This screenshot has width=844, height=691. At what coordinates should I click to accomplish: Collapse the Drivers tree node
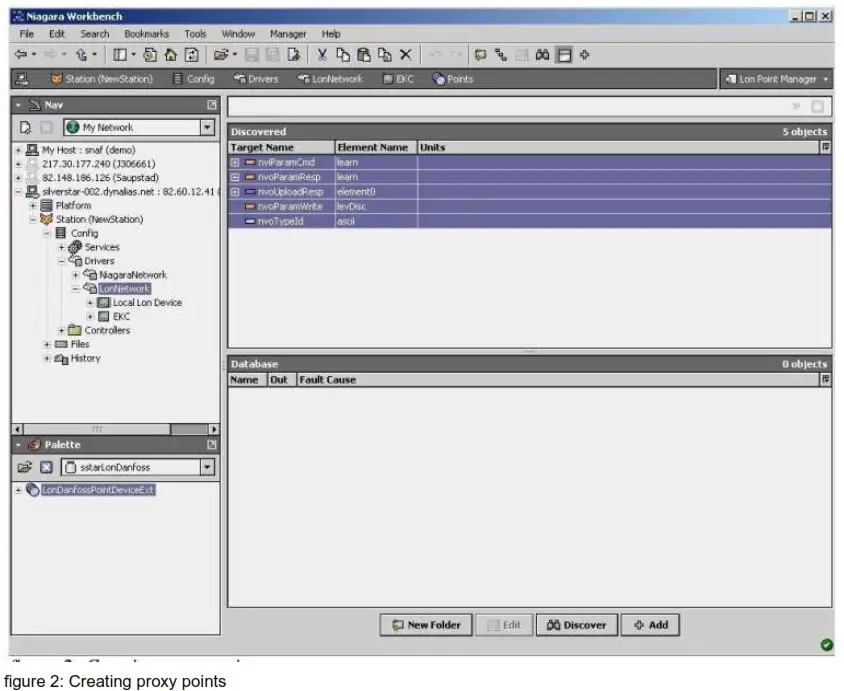click(x=61, y=261)
